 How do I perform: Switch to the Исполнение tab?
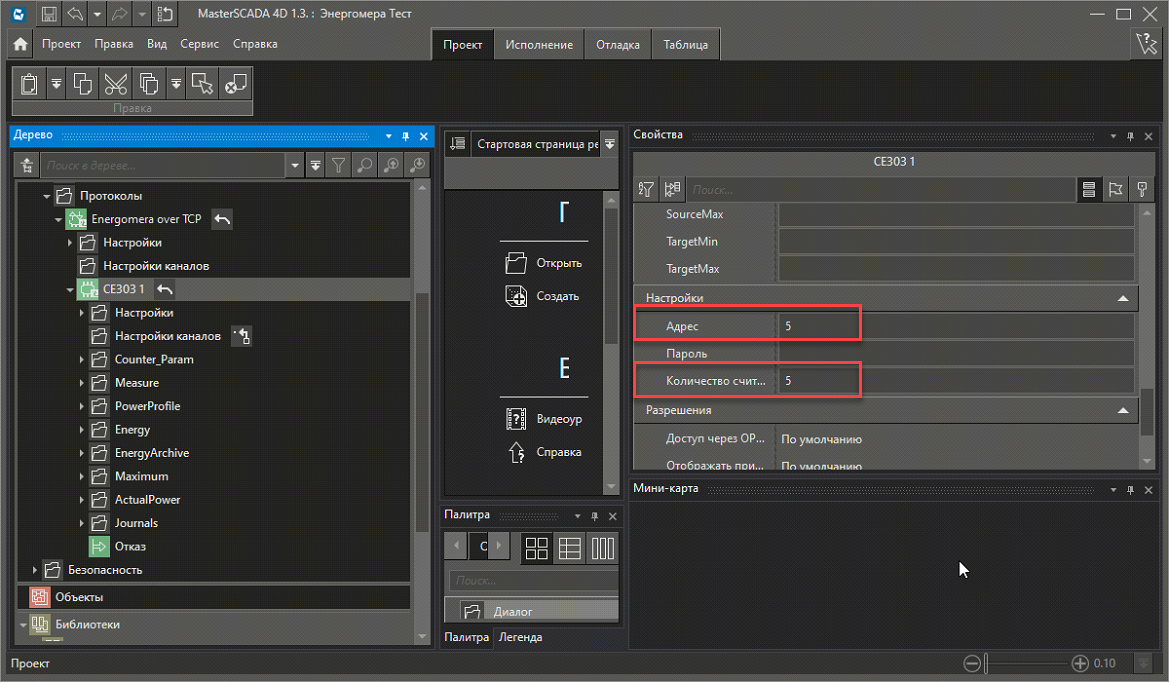[539, 45]
